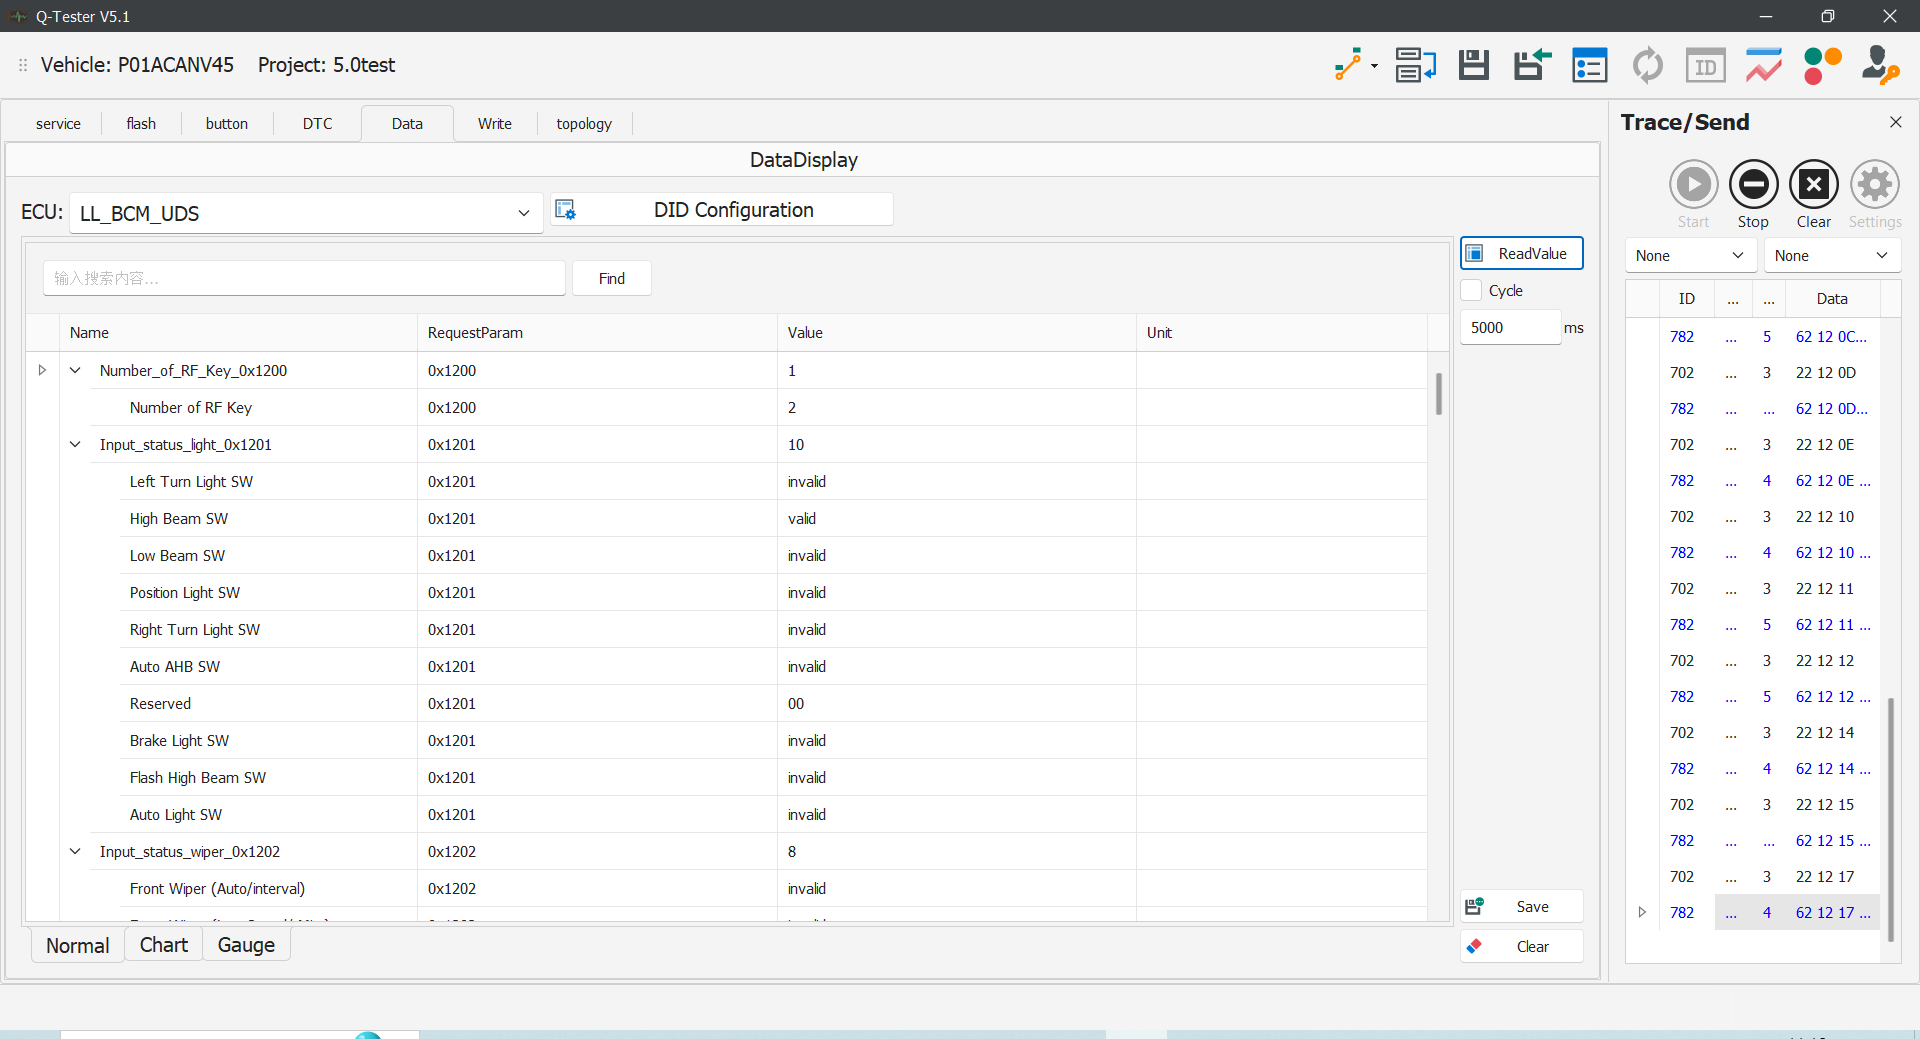1920x1039 pixels.
Task: Click the Find button
Action: (x=612, y=279)
